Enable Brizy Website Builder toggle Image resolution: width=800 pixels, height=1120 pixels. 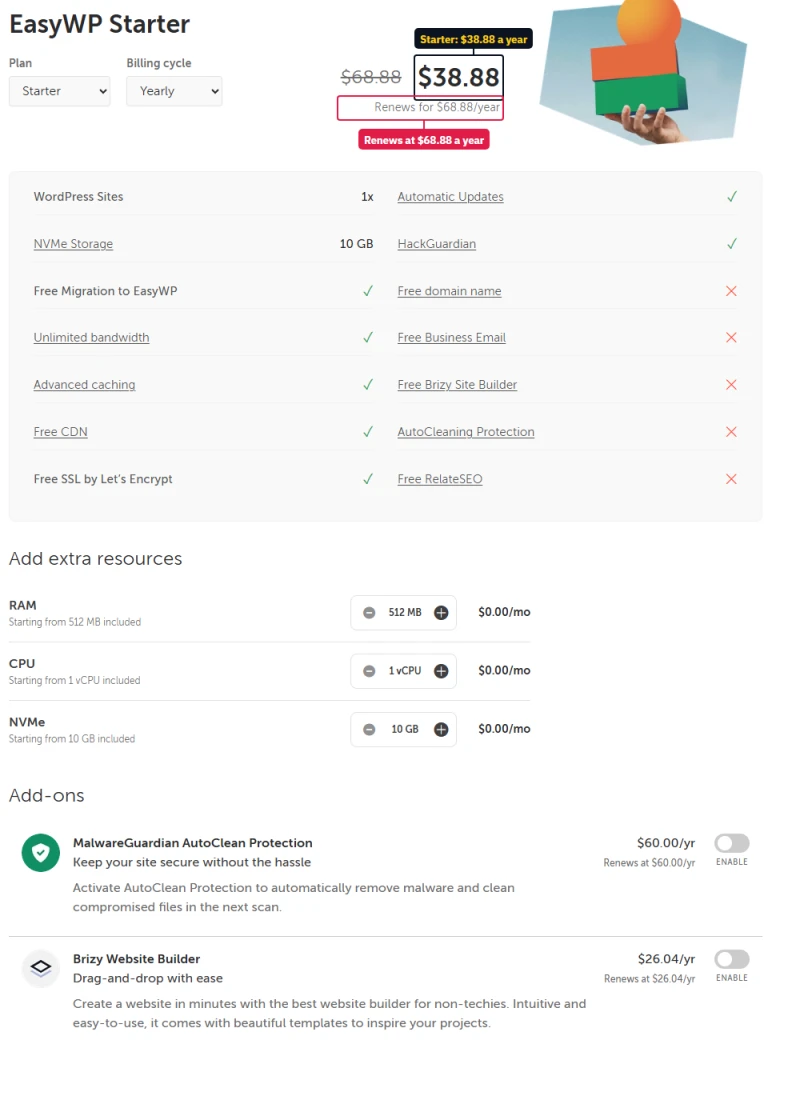[x=732, y=959]
